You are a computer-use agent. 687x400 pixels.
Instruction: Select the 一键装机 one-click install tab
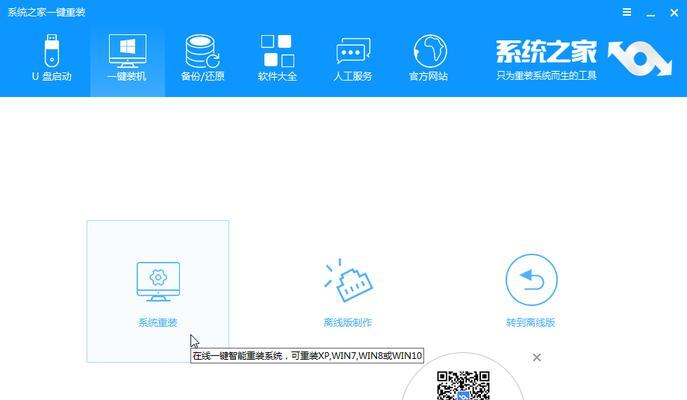[127, 58]
